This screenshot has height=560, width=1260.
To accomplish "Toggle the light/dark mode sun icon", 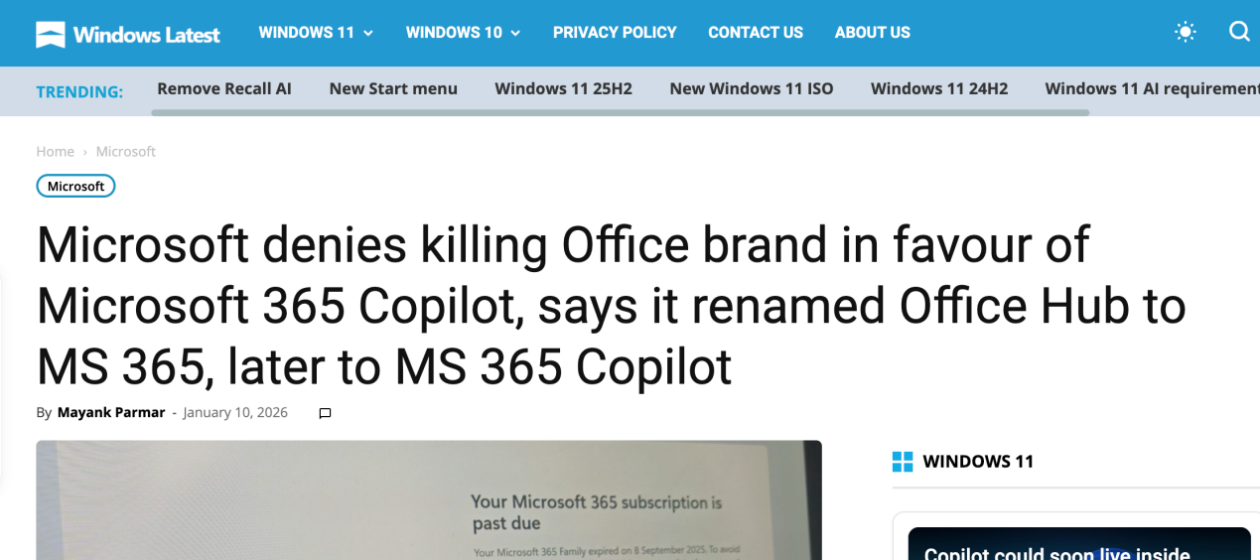I will tap(1185, 32).
